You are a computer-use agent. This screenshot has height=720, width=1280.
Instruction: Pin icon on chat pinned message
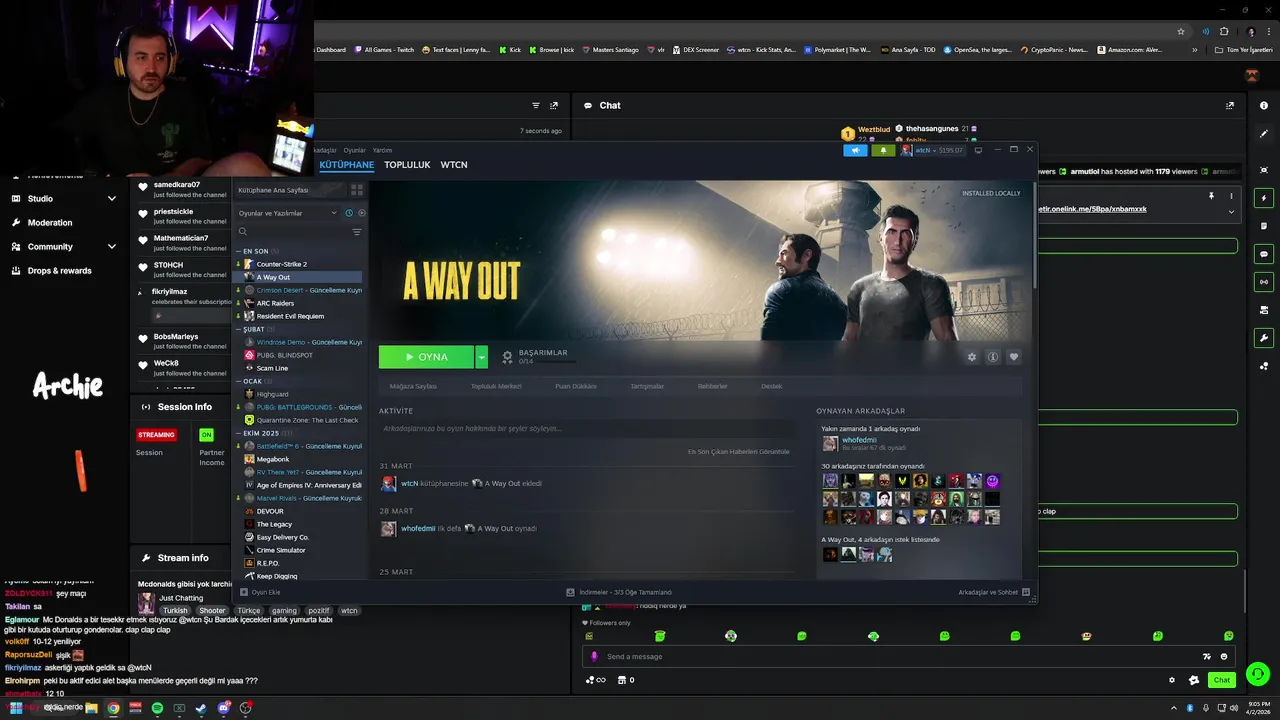point(1211,196)
